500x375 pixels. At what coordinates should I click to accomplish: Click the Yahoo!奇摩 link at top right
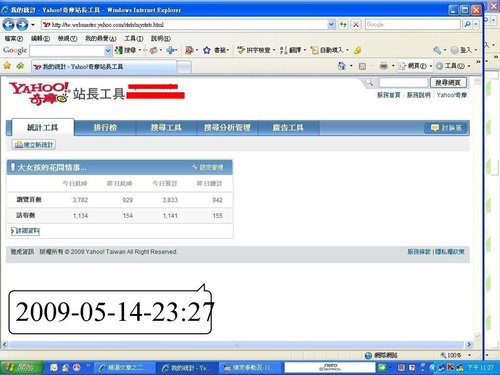[x=452, y=95]
